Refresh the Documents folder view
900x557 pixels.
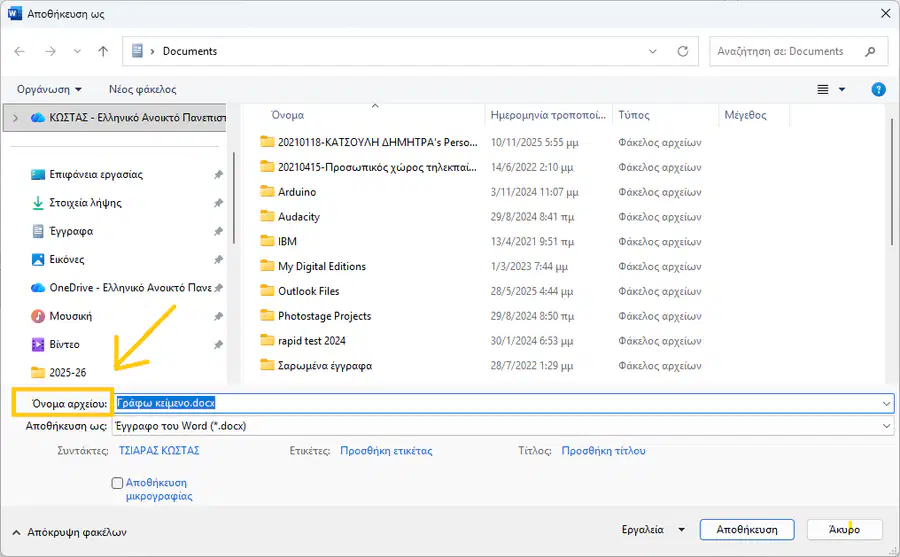pos(682,51)
